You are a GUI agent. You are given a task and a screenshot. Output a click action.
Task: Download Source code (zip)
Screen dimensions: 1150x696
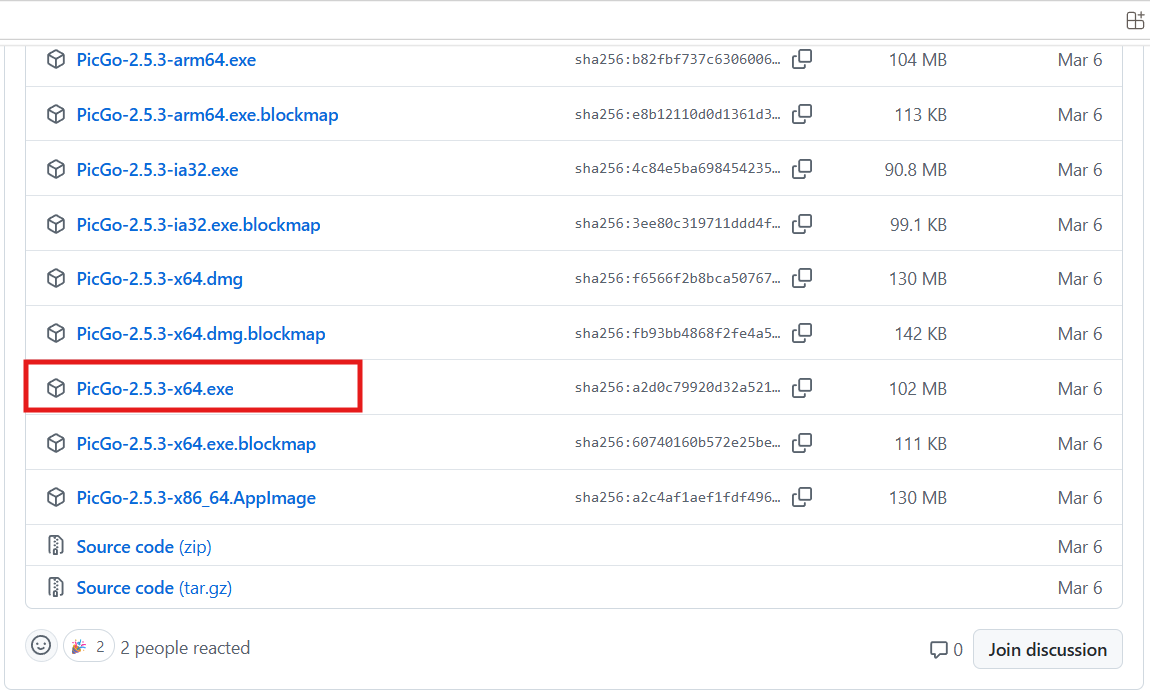(x=144, y=547)
